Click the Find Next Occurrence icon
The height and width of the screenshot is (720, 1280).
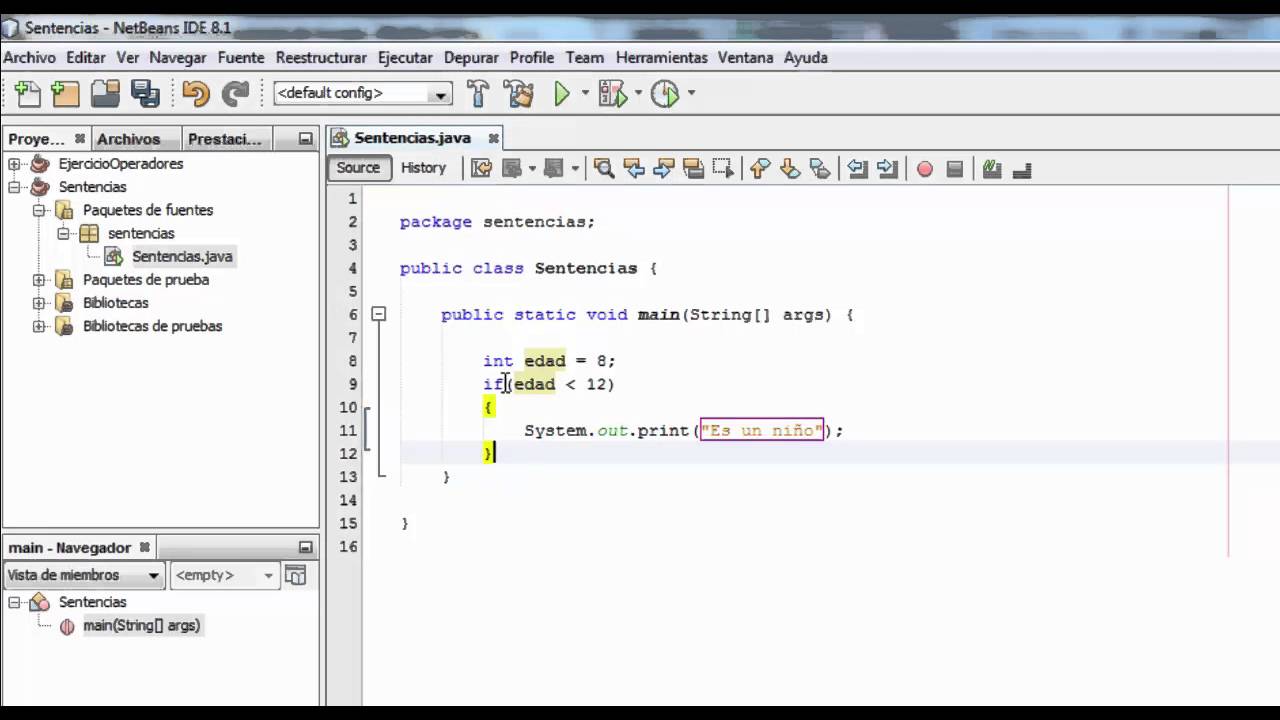click(x=664, y=169)
